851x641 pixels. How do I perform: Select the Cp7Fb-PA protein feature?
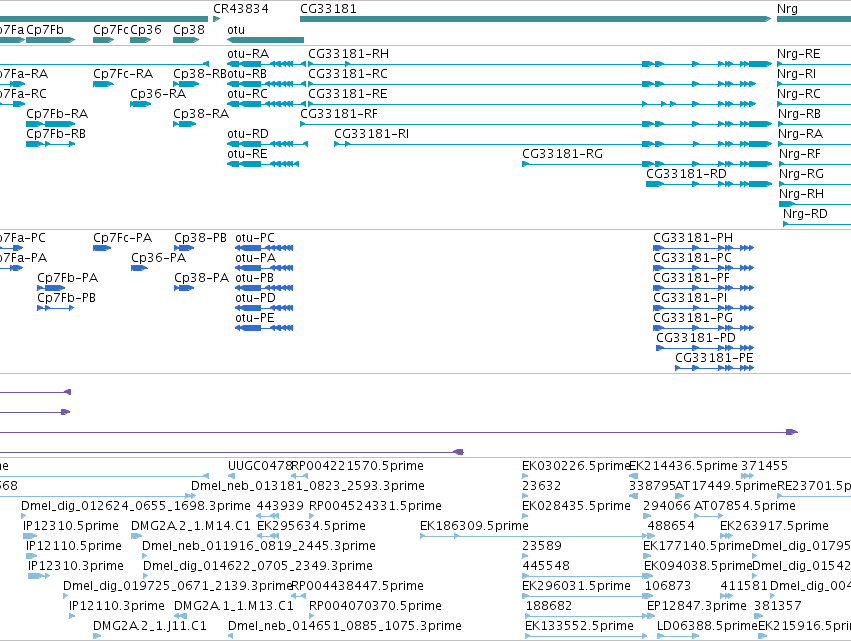pyautogui.click(x=51, y=288)
